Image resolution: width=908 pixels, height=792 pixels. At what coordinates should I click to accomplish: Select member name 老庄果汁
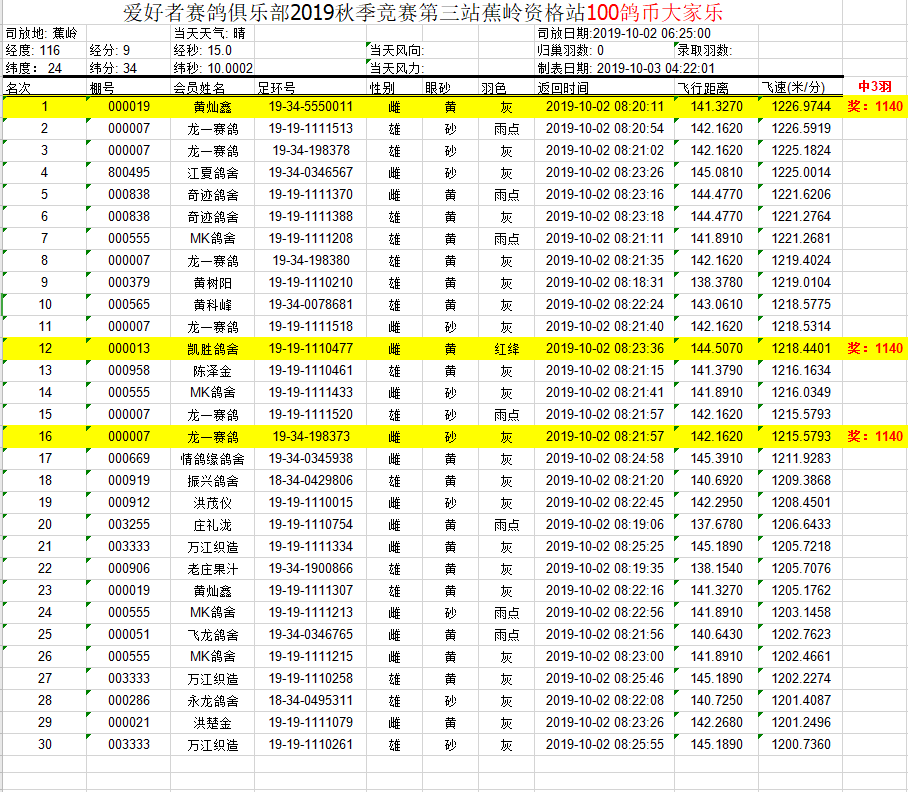click(213, 569)
